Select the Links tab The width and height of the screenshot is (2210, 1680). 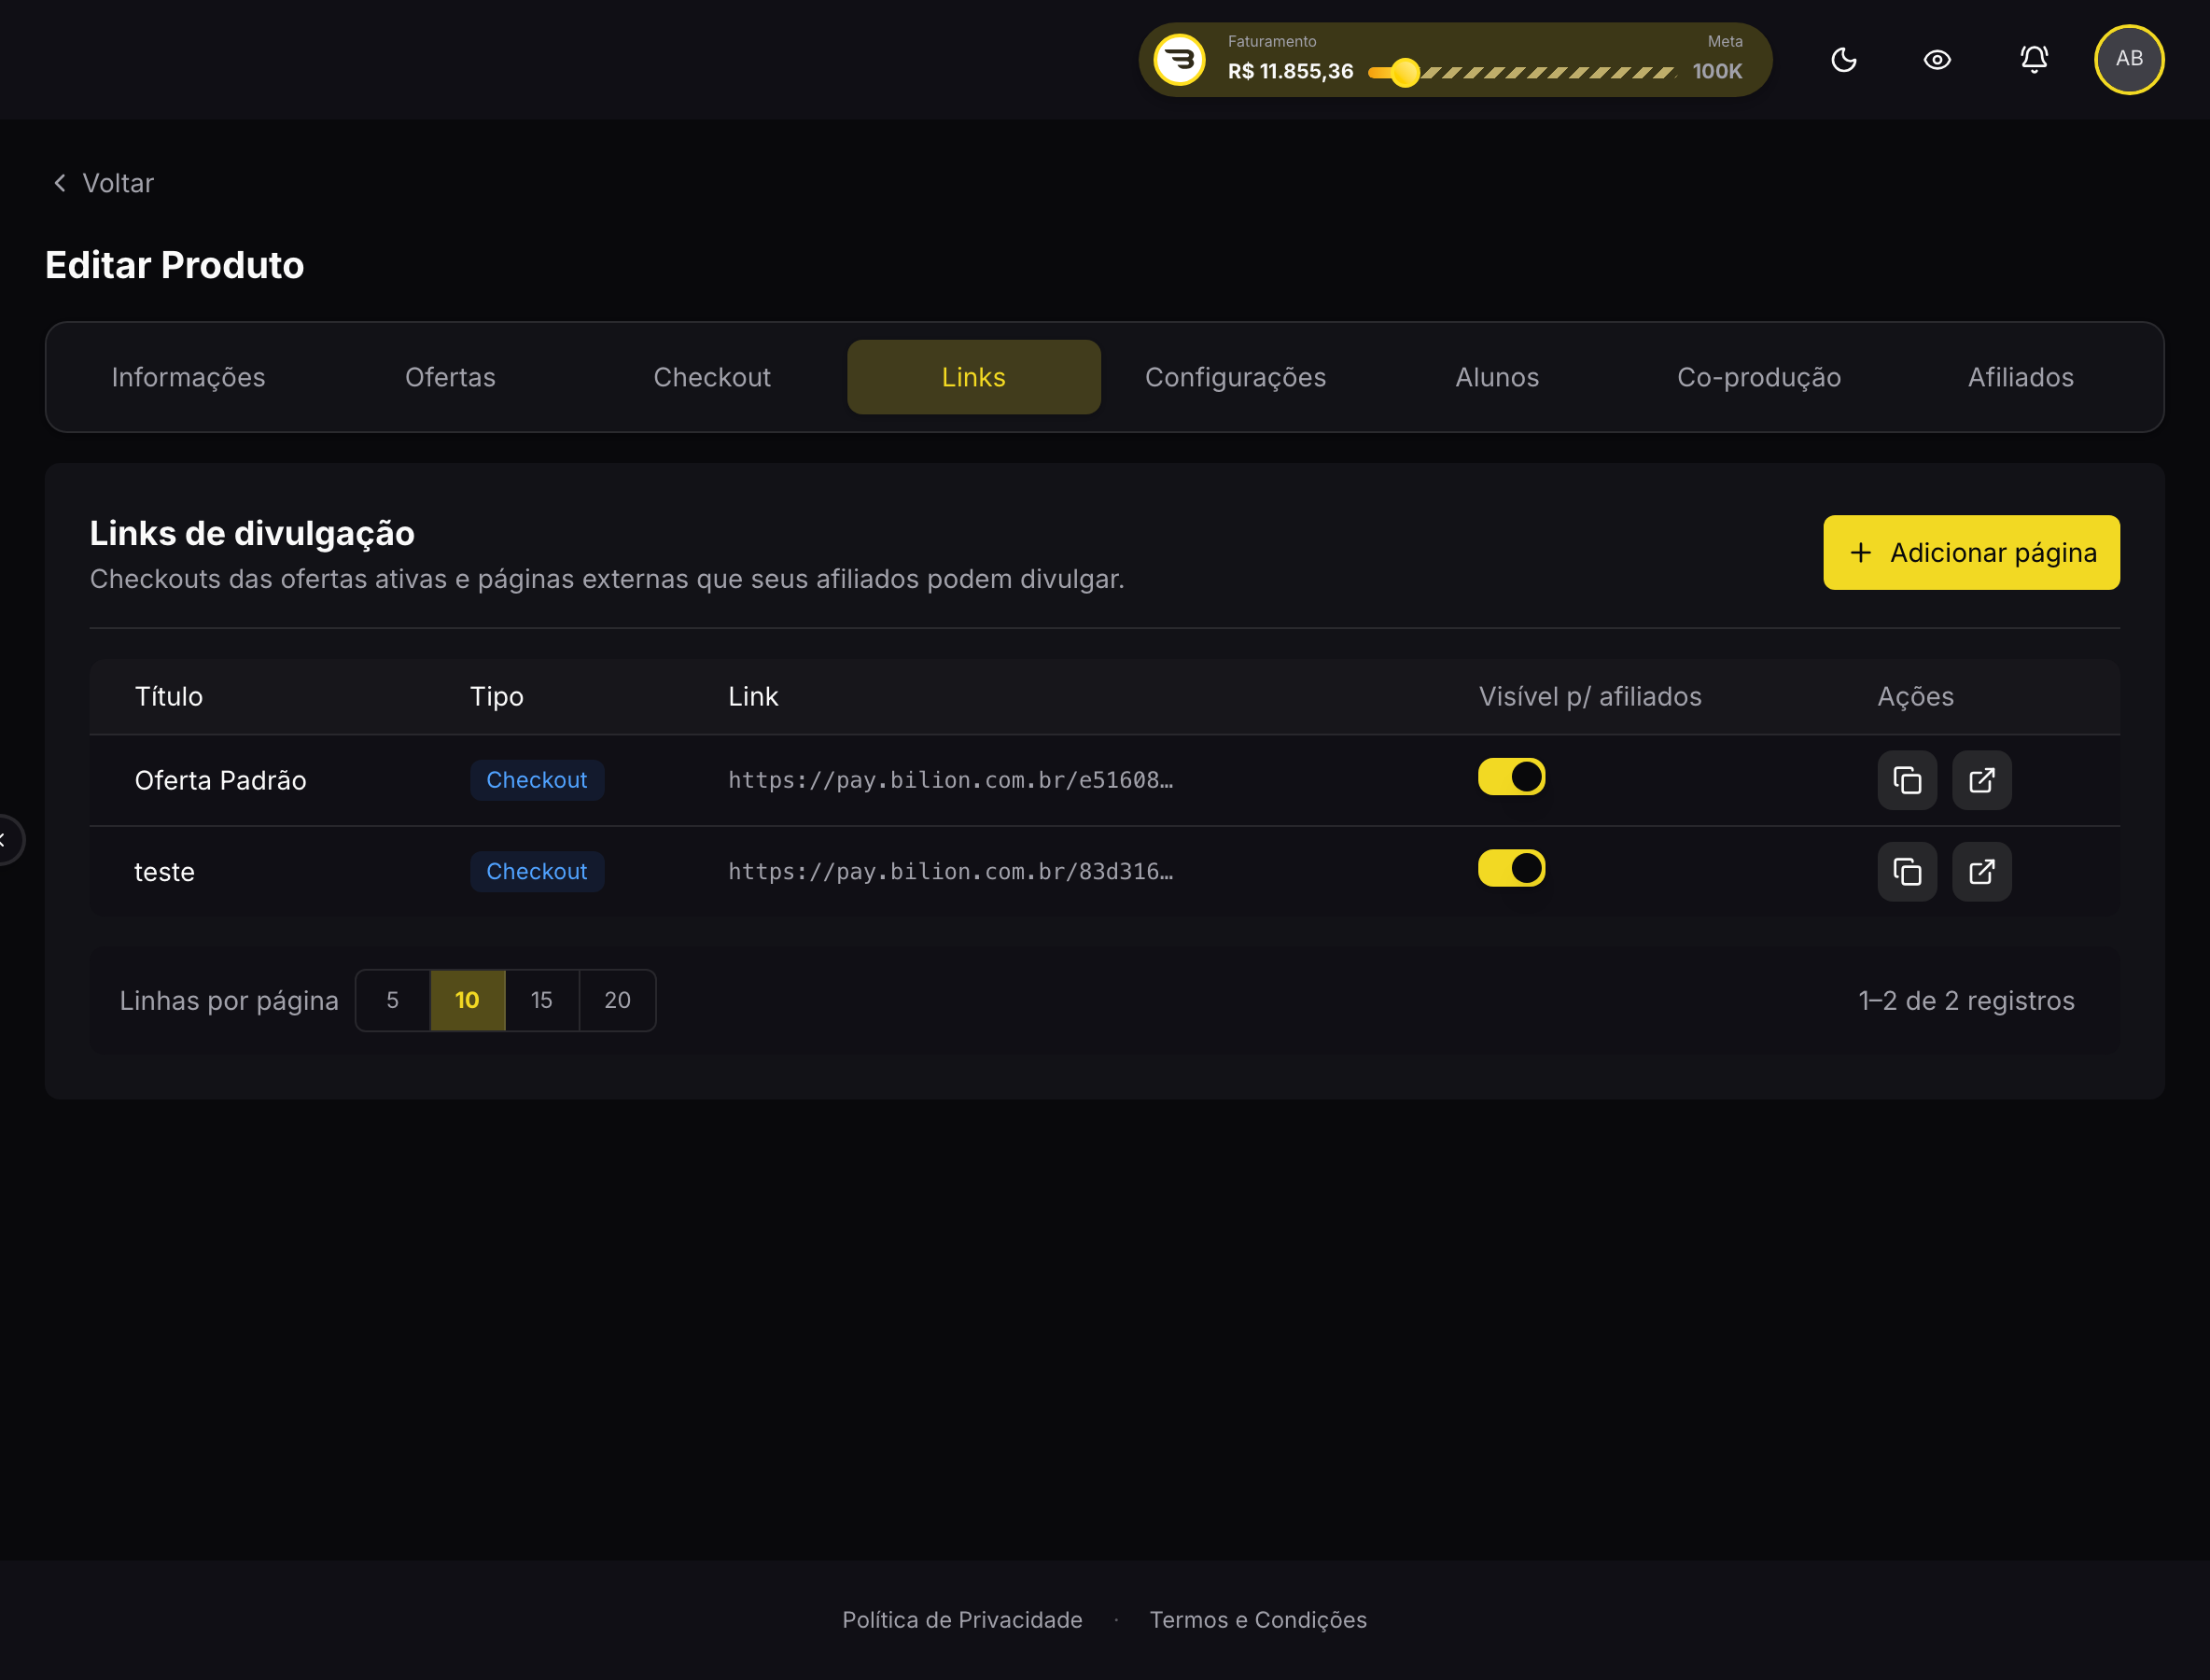click(974, 377)
